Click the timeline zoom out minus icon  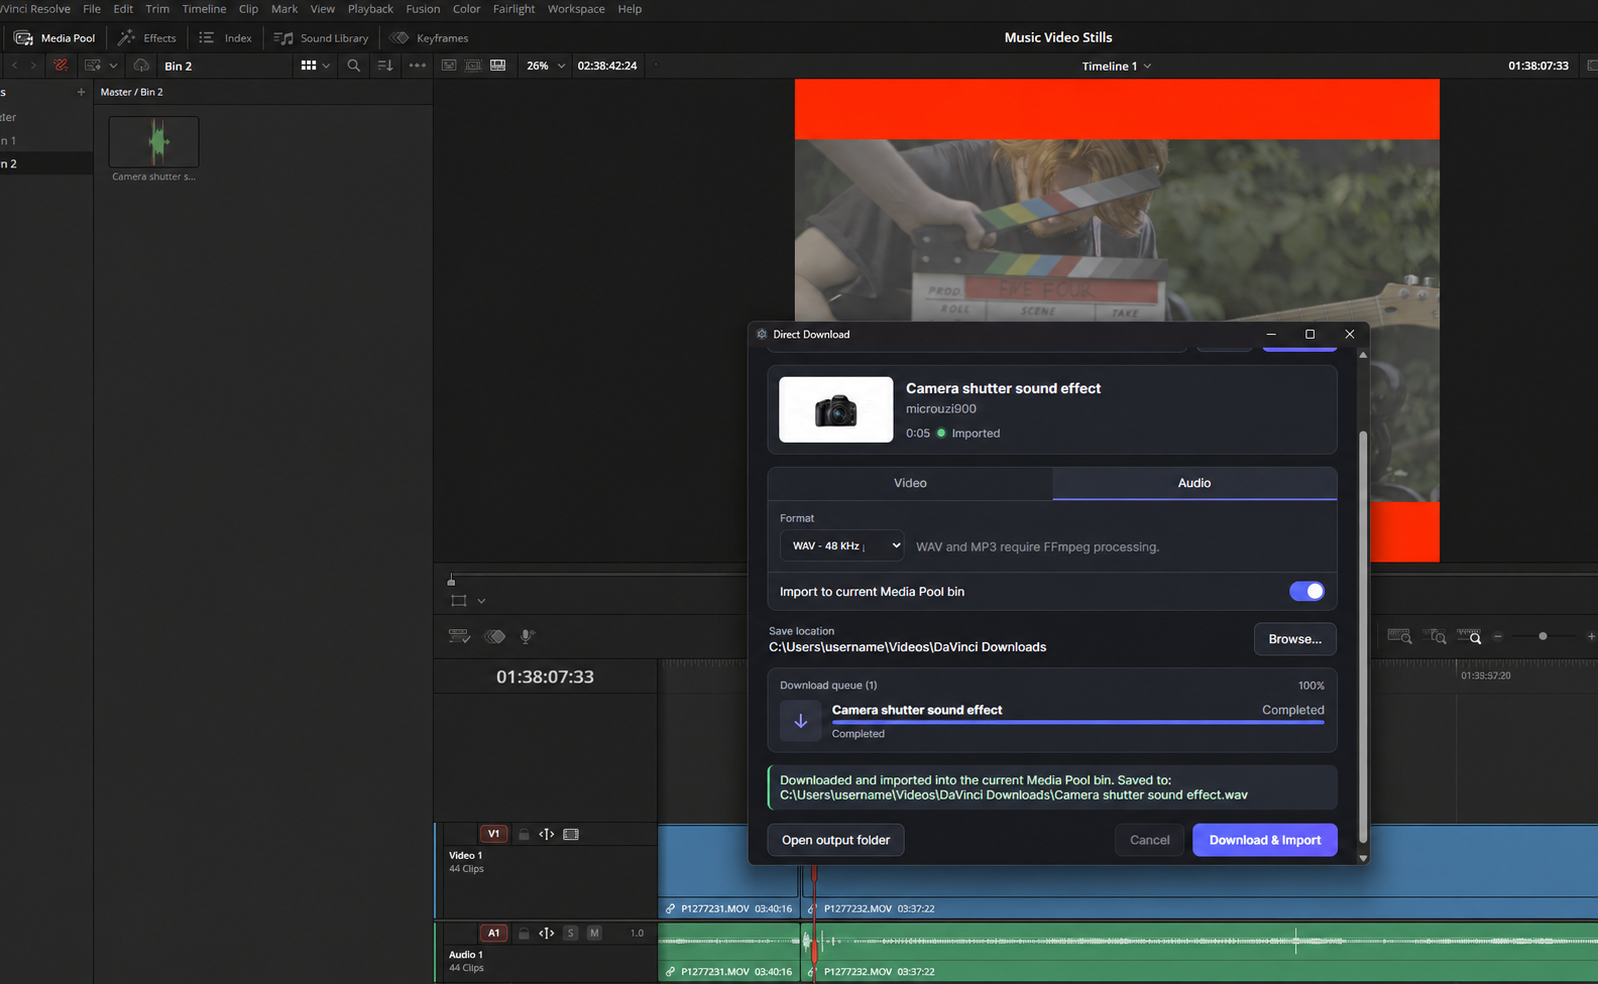[x=1498, y=637]
